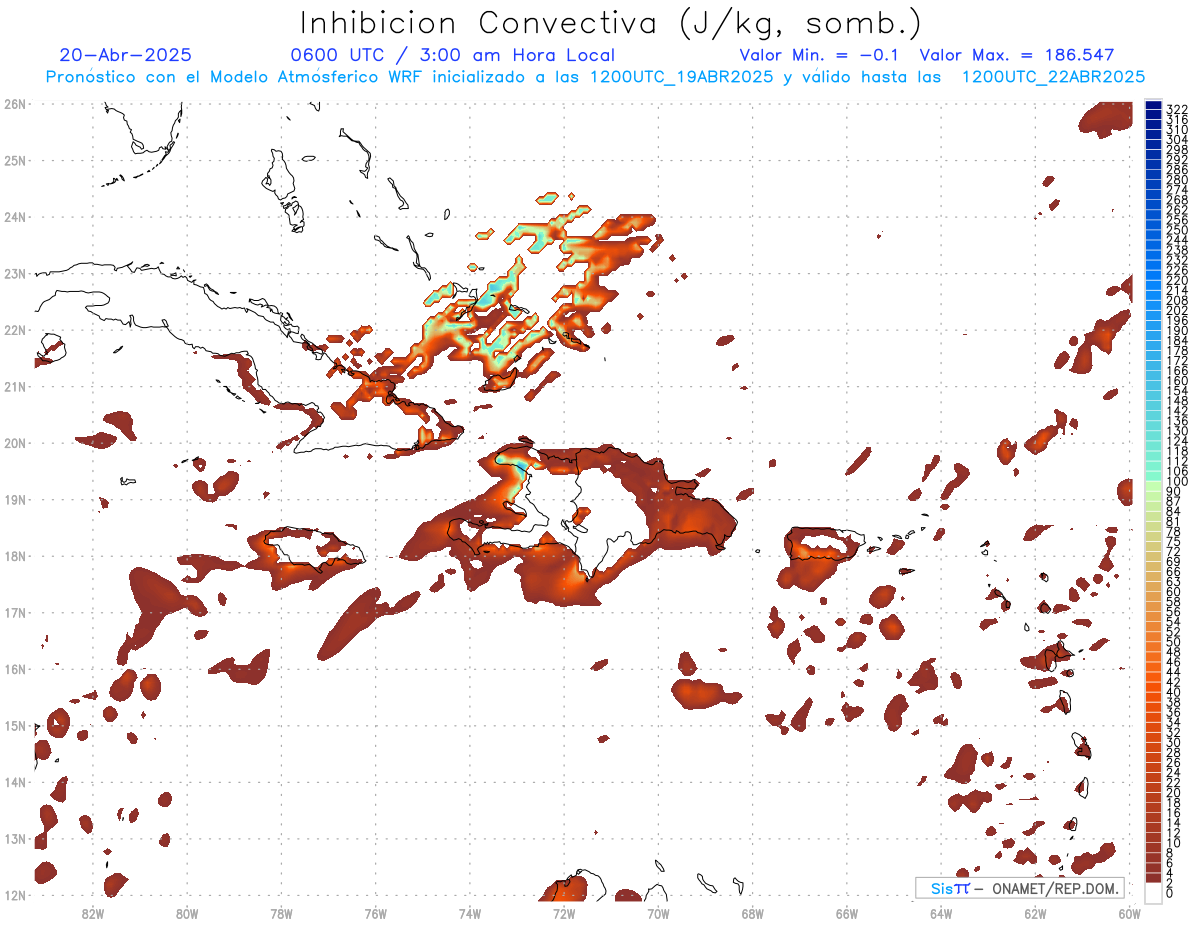Click the 19N latitude label
The height and width of the screenshot is (927, 1200).
tap(15, 499)
